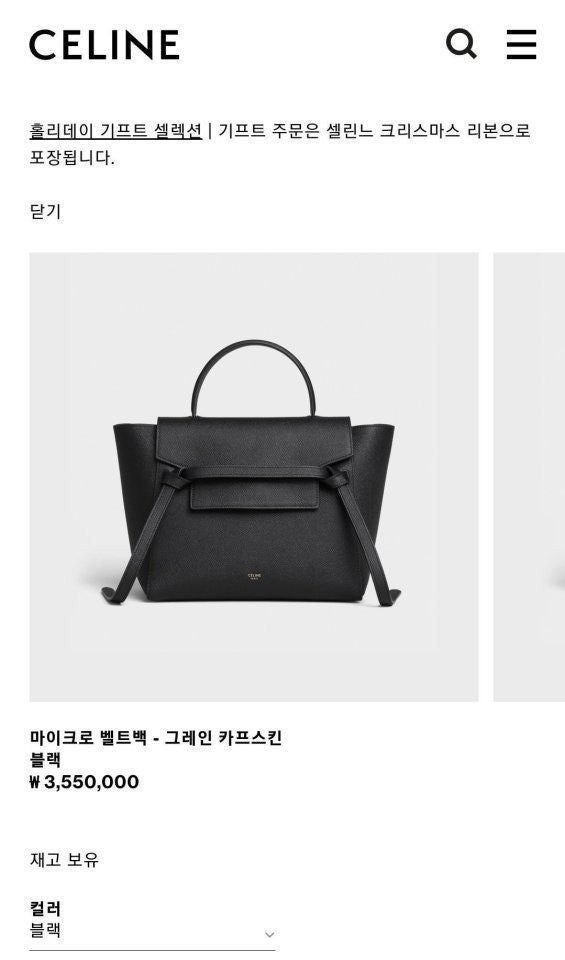The image size is (565, 960).
Task: Select the 마이크로 벨트백 product title
Action: (155, 737)
